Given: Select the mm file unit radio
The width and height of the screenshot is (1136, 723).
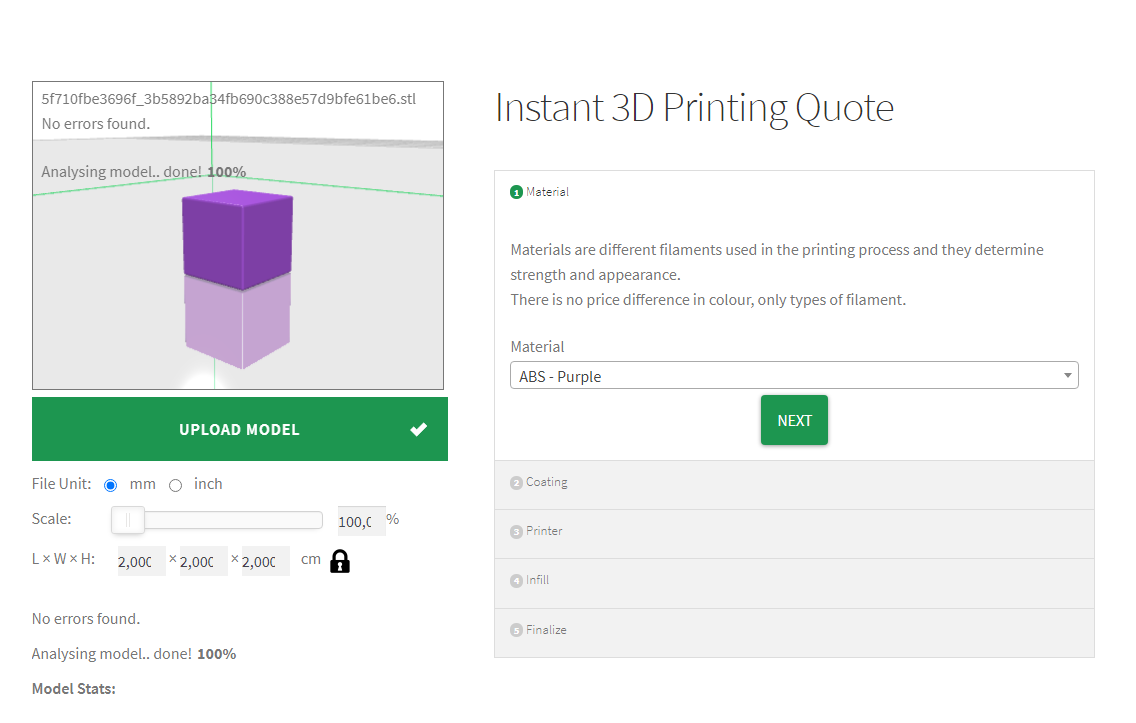Looking at the screenshot, I should [110, 485].
